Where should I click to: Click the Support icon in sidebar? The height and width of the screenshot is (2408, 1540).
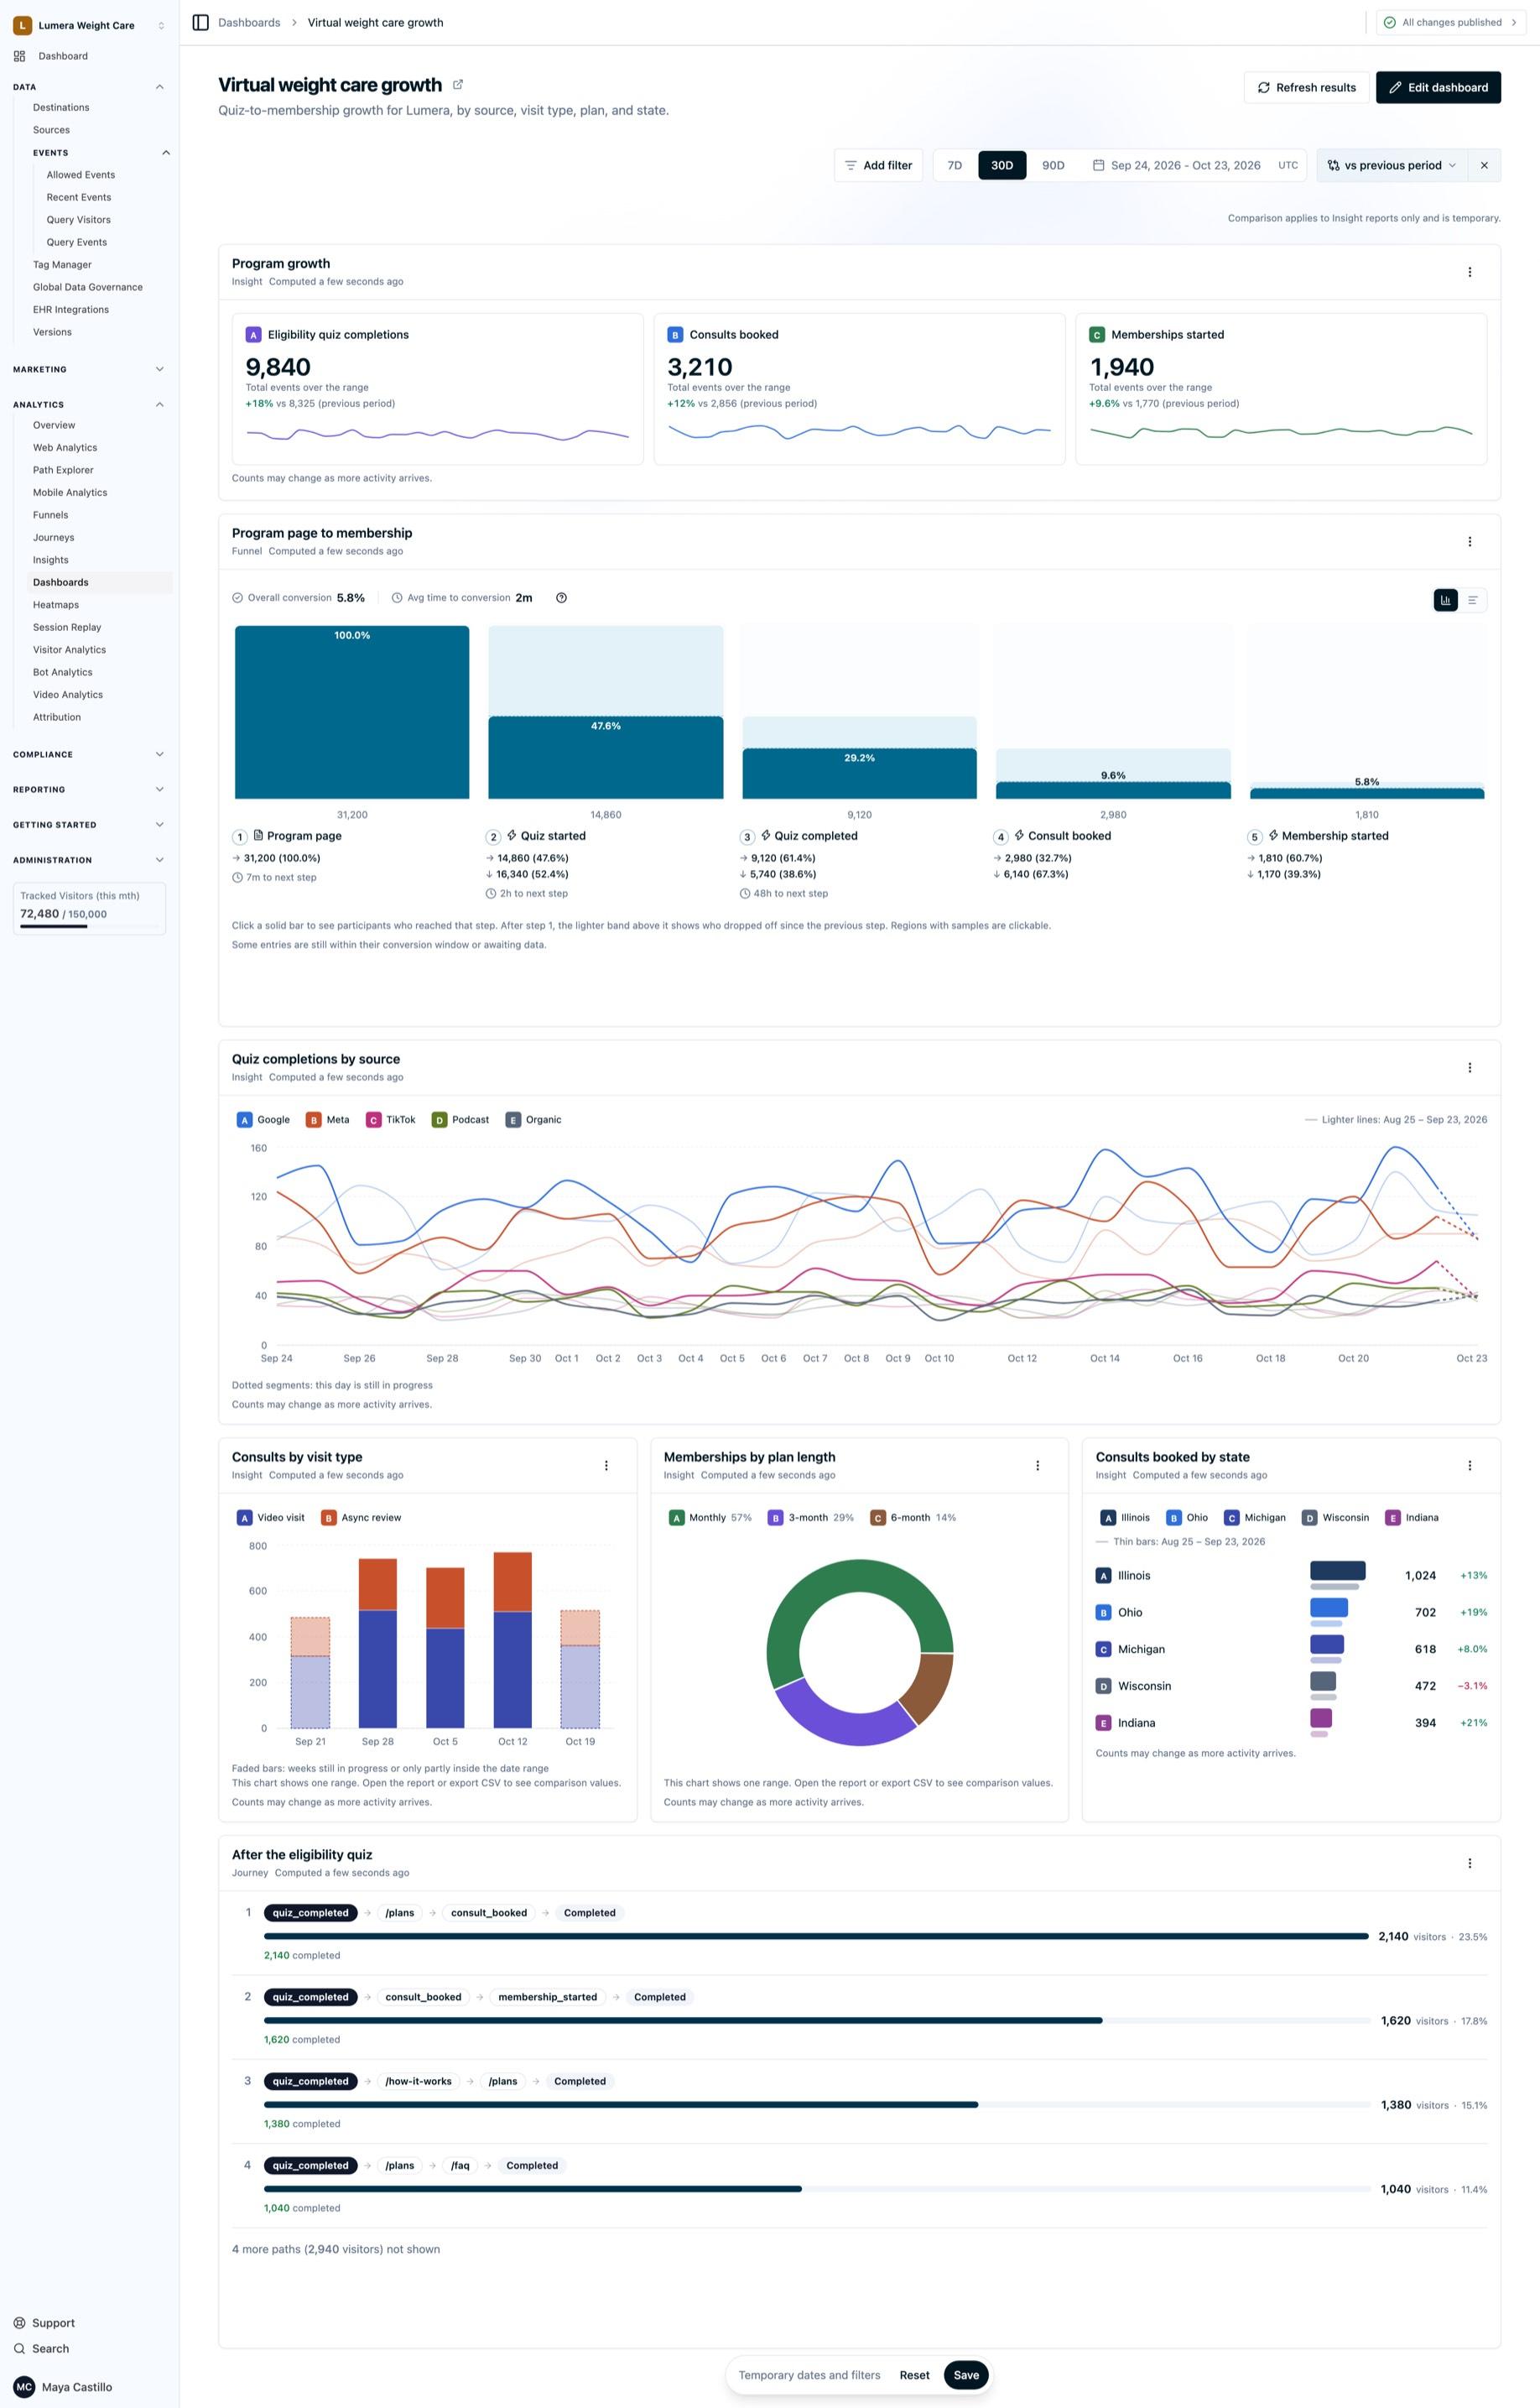point(19,2323)
